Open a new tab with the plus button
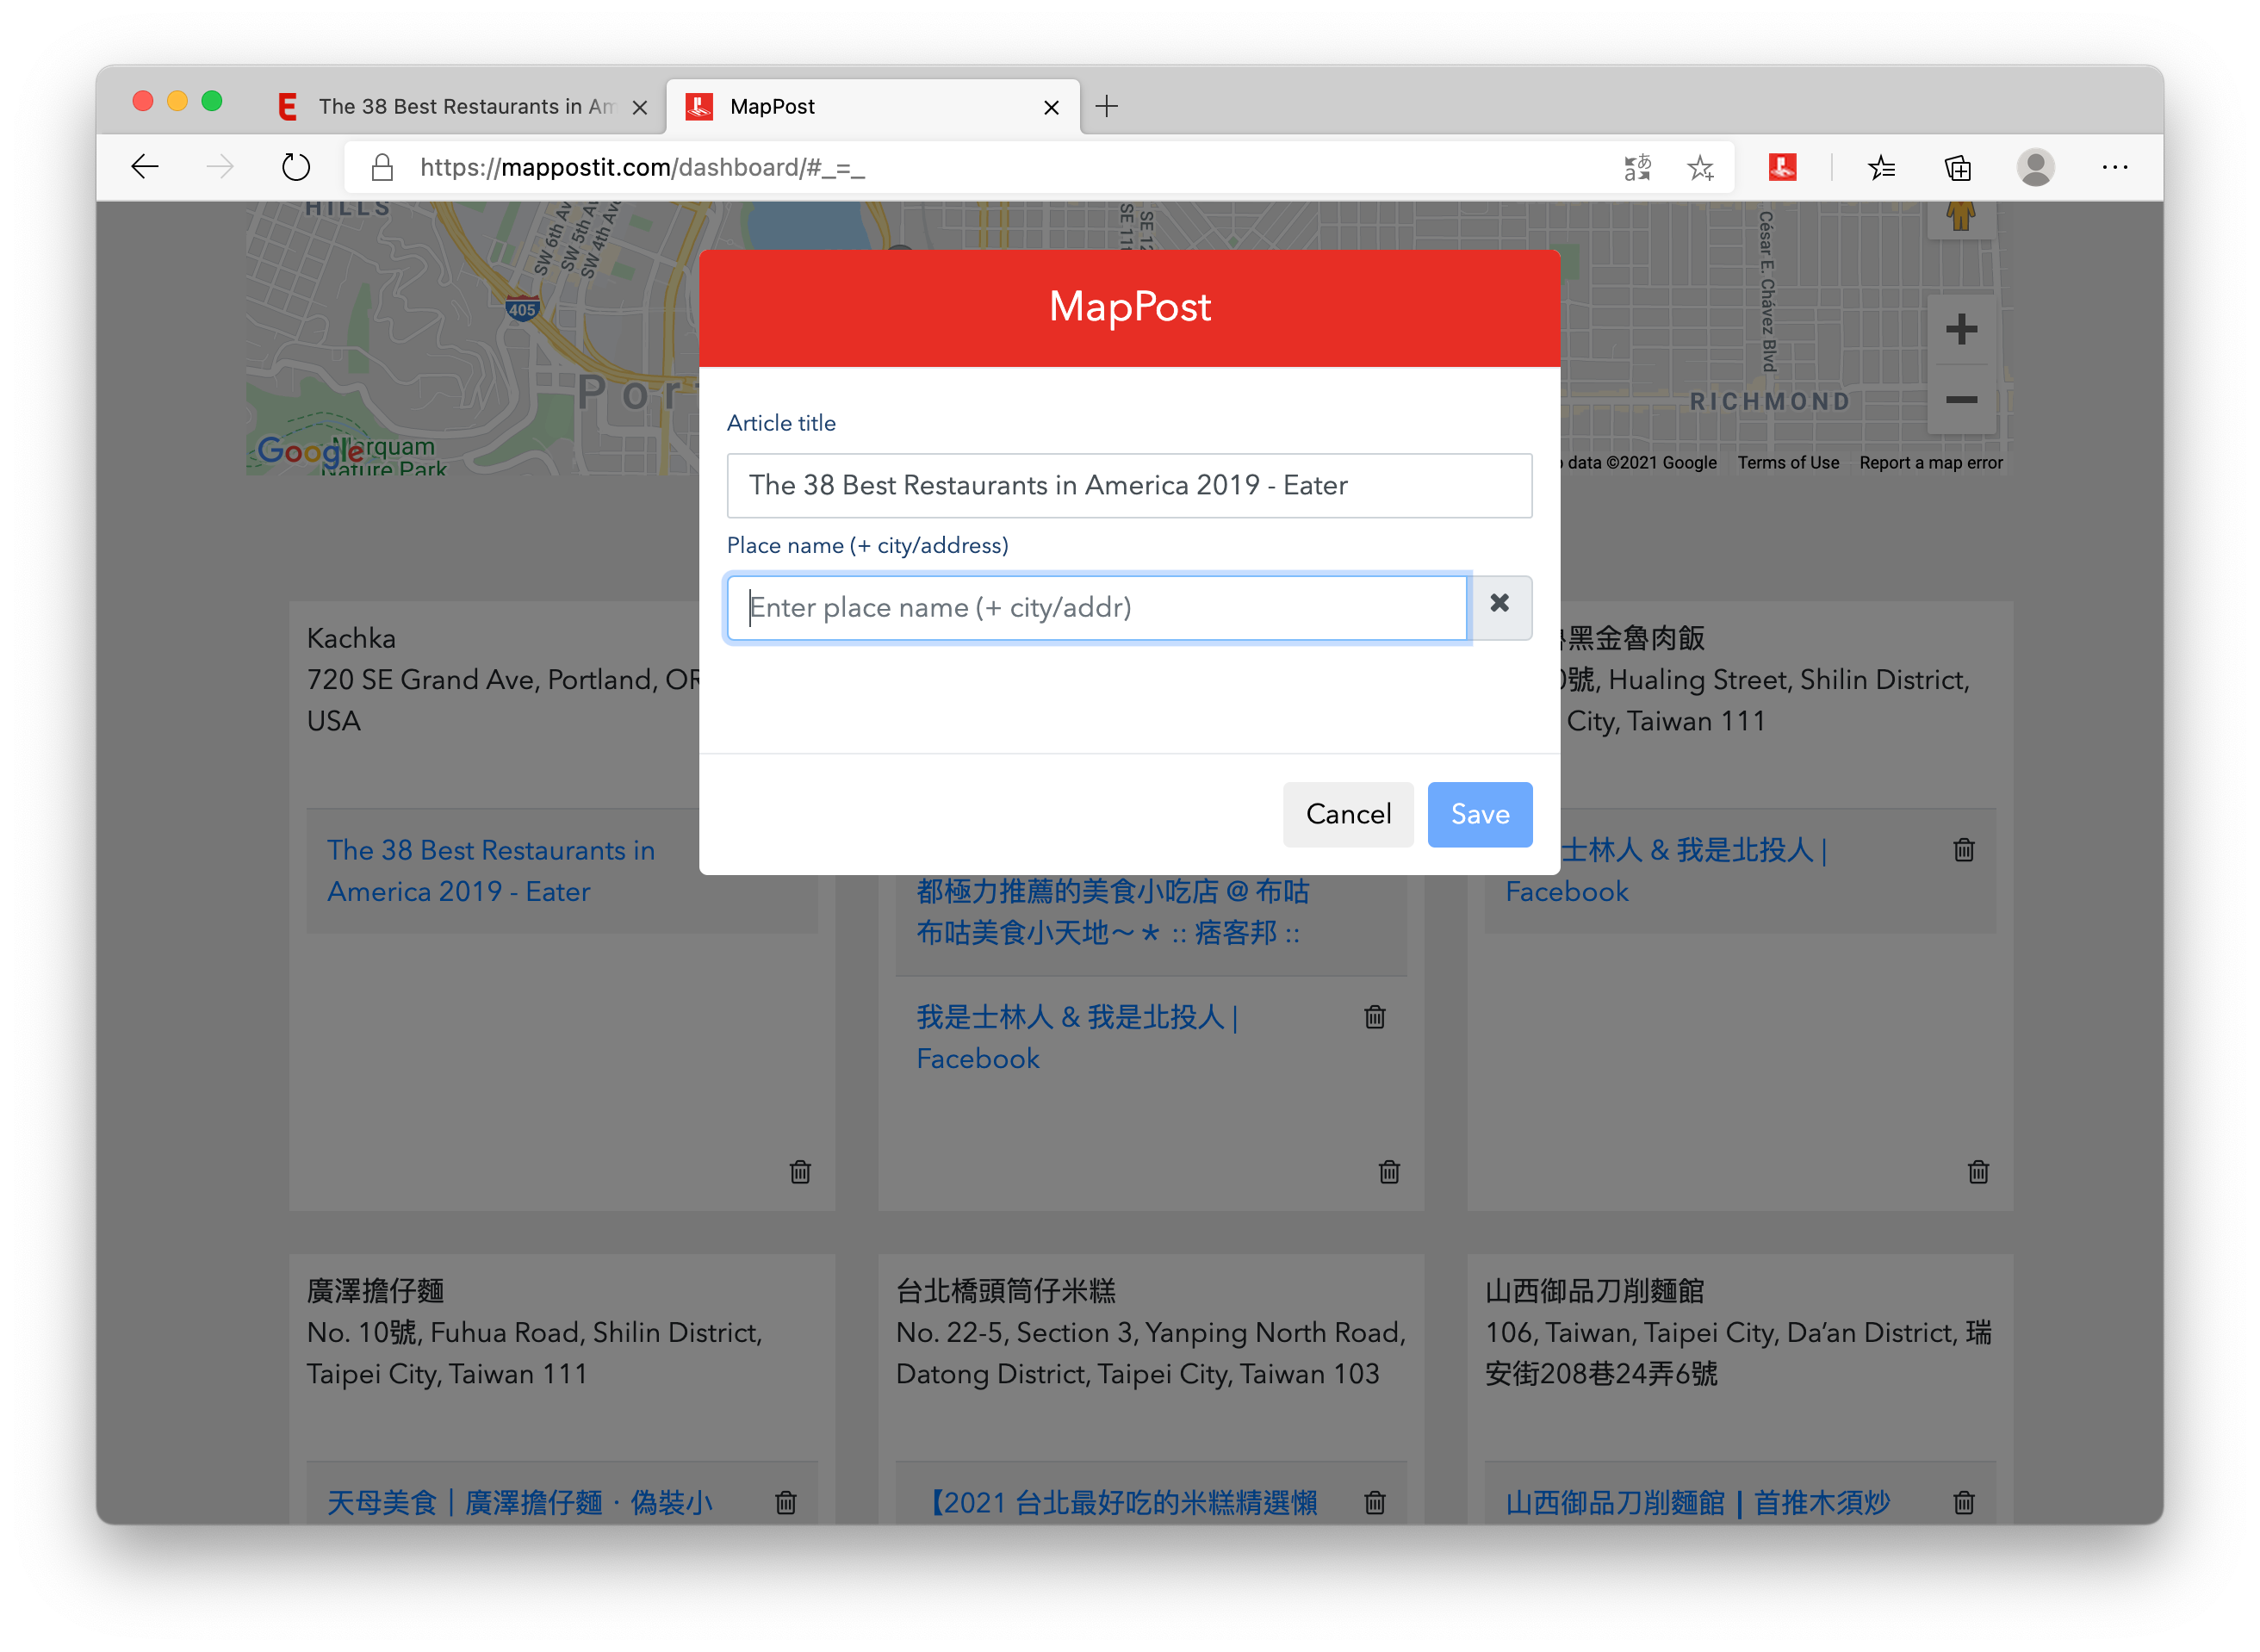Image resolution: width=2260 pixels, height=1652 pixels. 1106,106
